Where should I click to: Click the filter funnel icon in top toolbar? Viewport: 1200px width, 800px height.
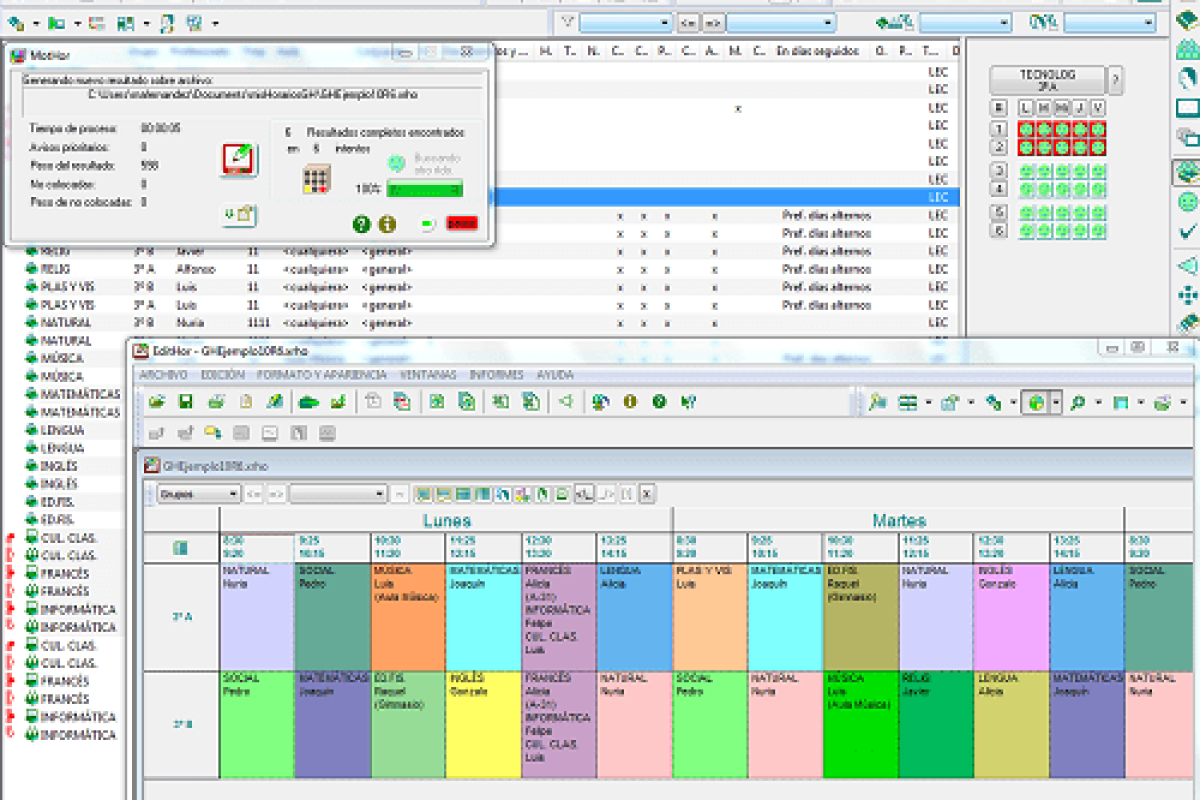567,22
